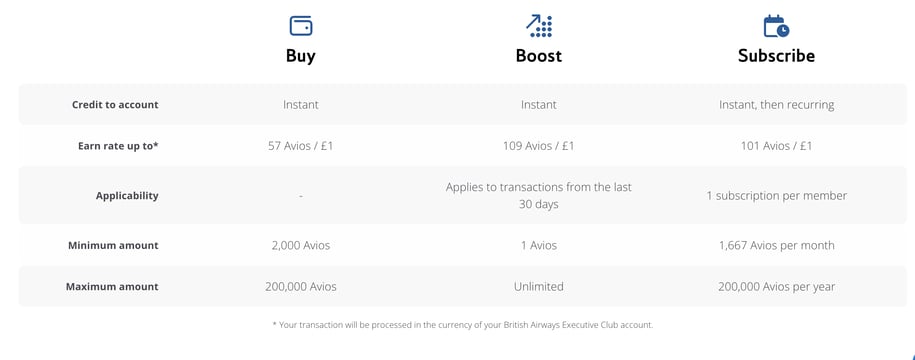Click the 57 Avios / £1 value
915x360 pixels.
coord(301,146)
